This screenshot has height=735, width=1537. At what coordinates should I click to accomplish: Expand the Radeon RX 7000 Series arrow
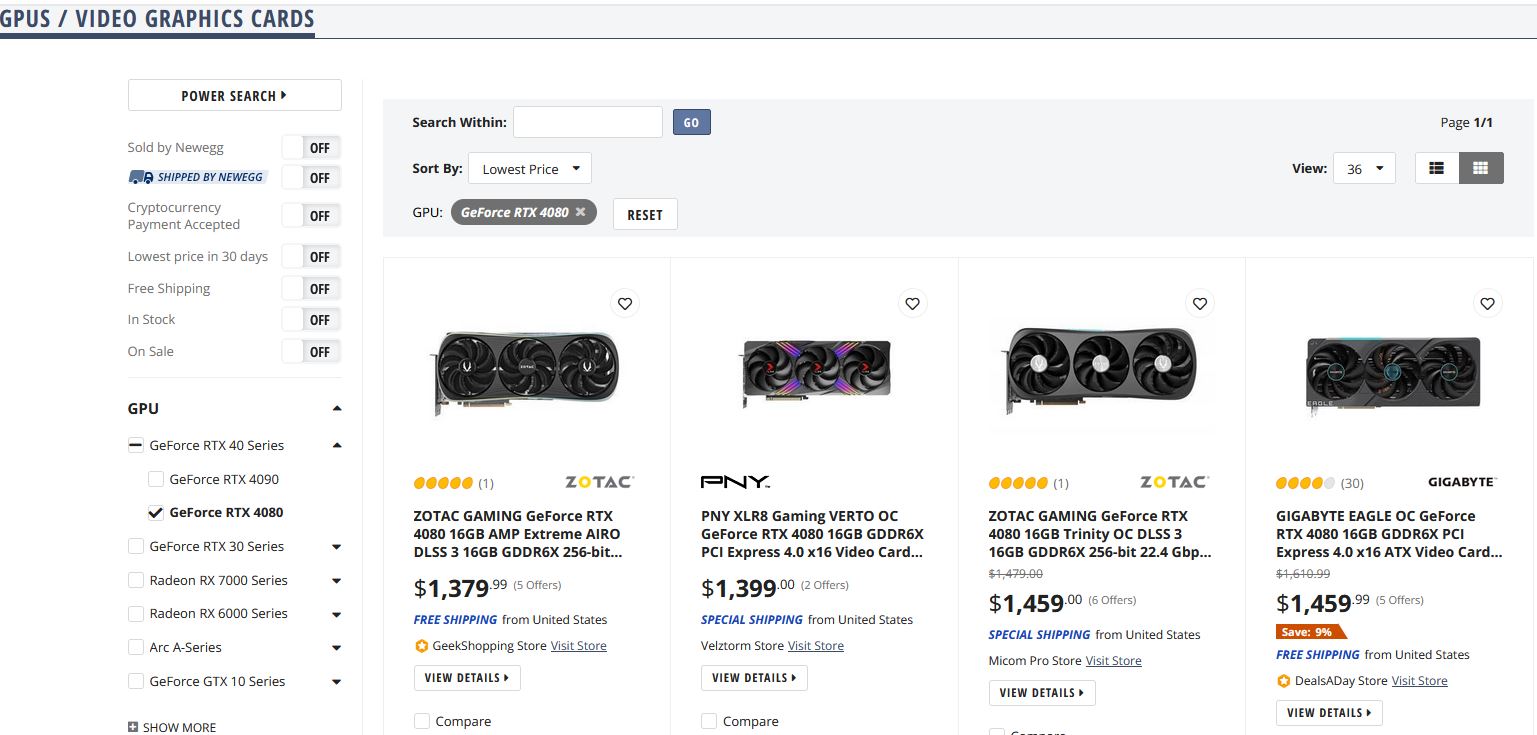click(x=336, y=581)
